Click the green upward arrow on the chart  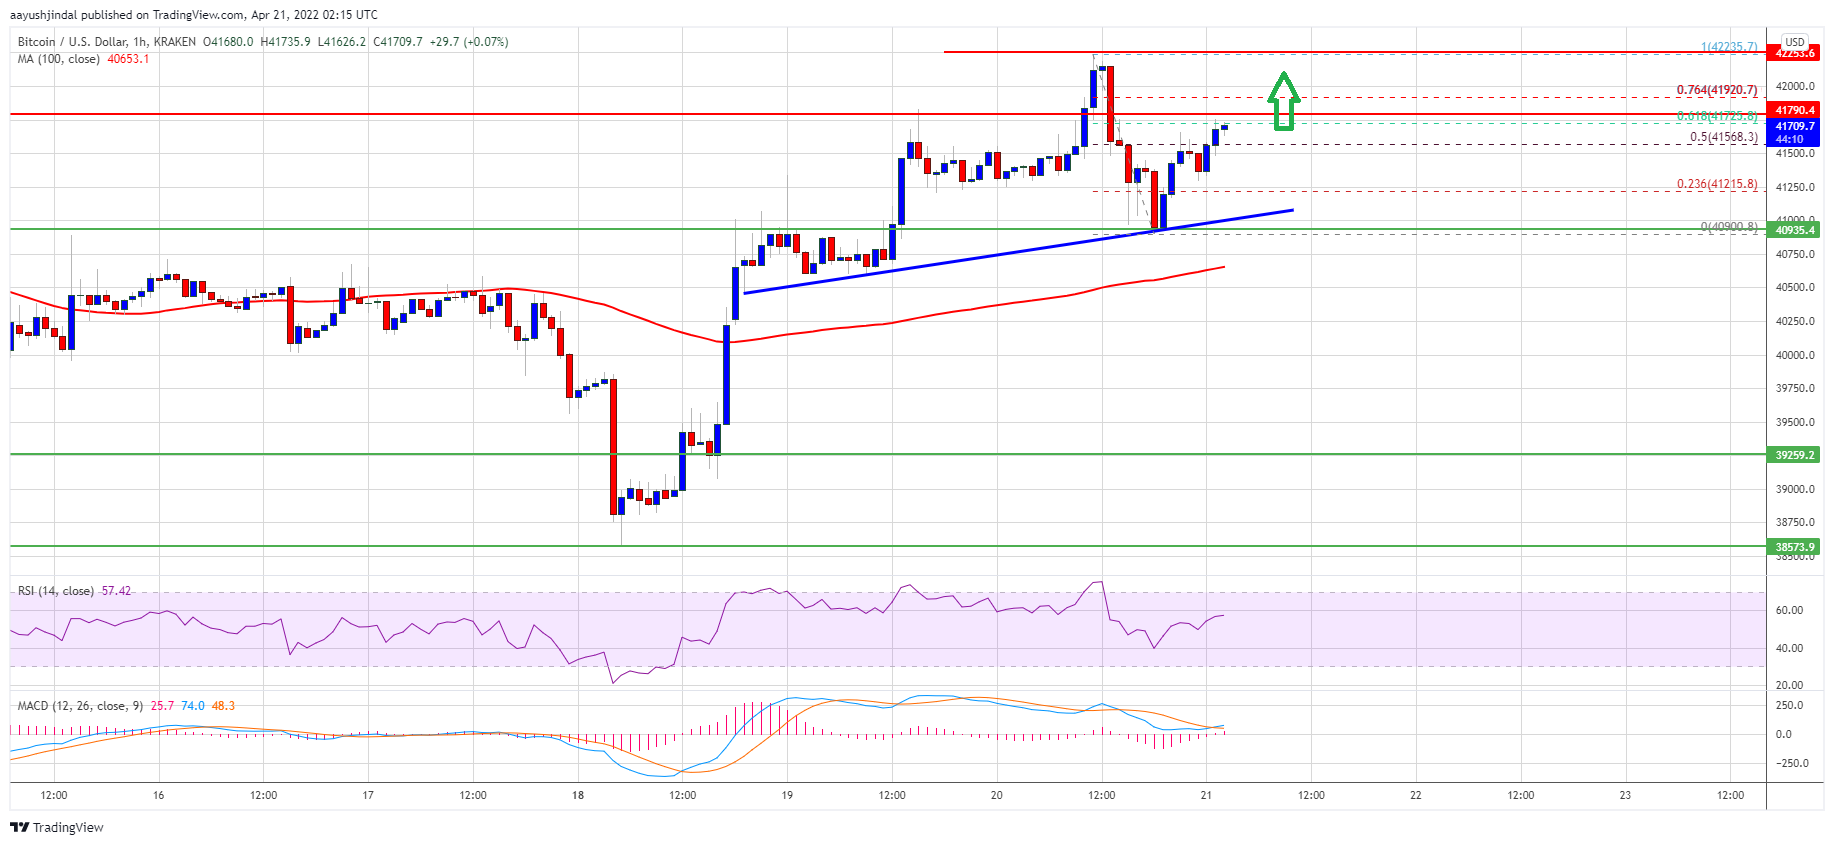pos(1283,101)
